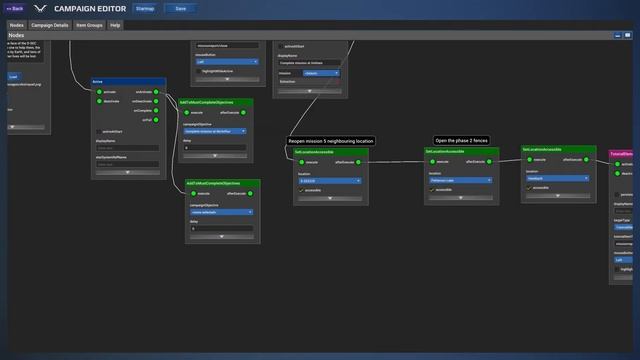640x360 pixels.
Task: Click afterExecute port on lower AddToMustCompleteObjectives node
Action: coord(250,193)
